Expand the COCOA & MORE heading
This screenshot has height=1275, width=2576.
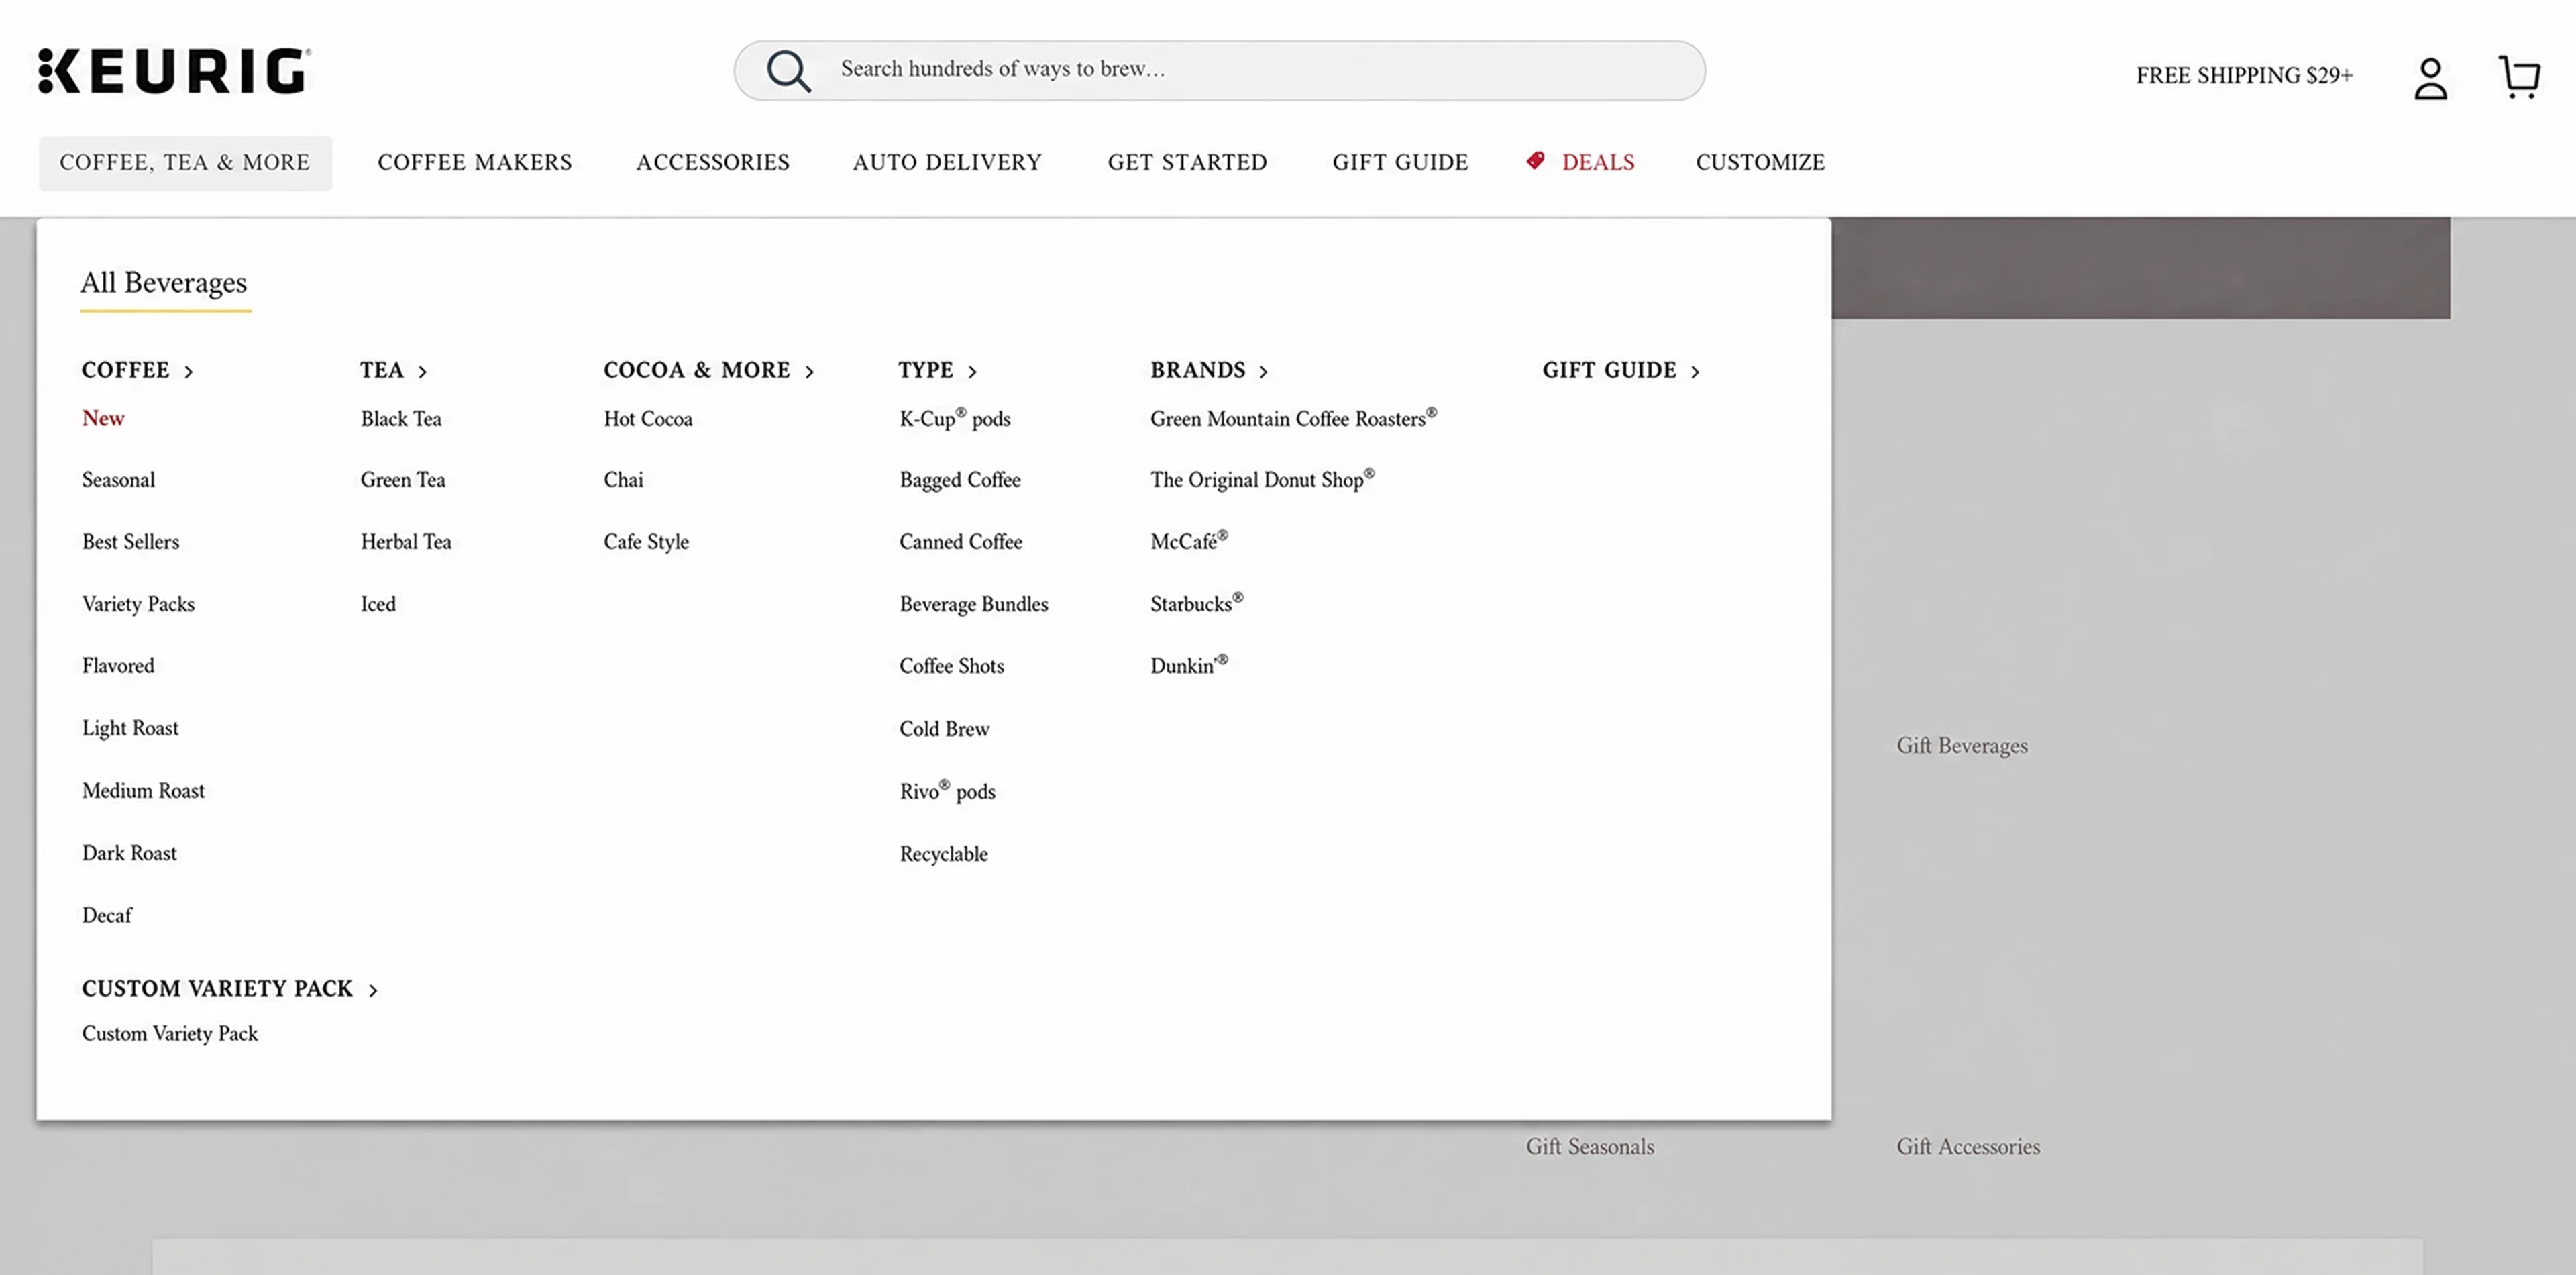(709, 370)
